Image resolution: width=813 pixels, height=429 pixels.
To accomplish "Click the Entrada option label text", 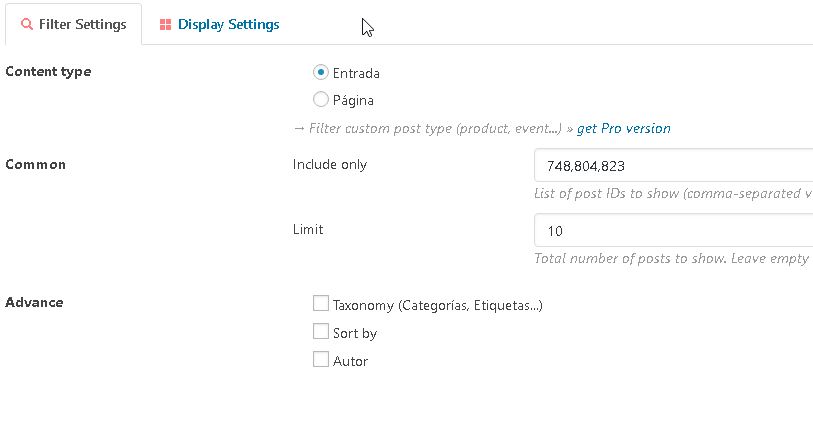I will tap(356, 73).
